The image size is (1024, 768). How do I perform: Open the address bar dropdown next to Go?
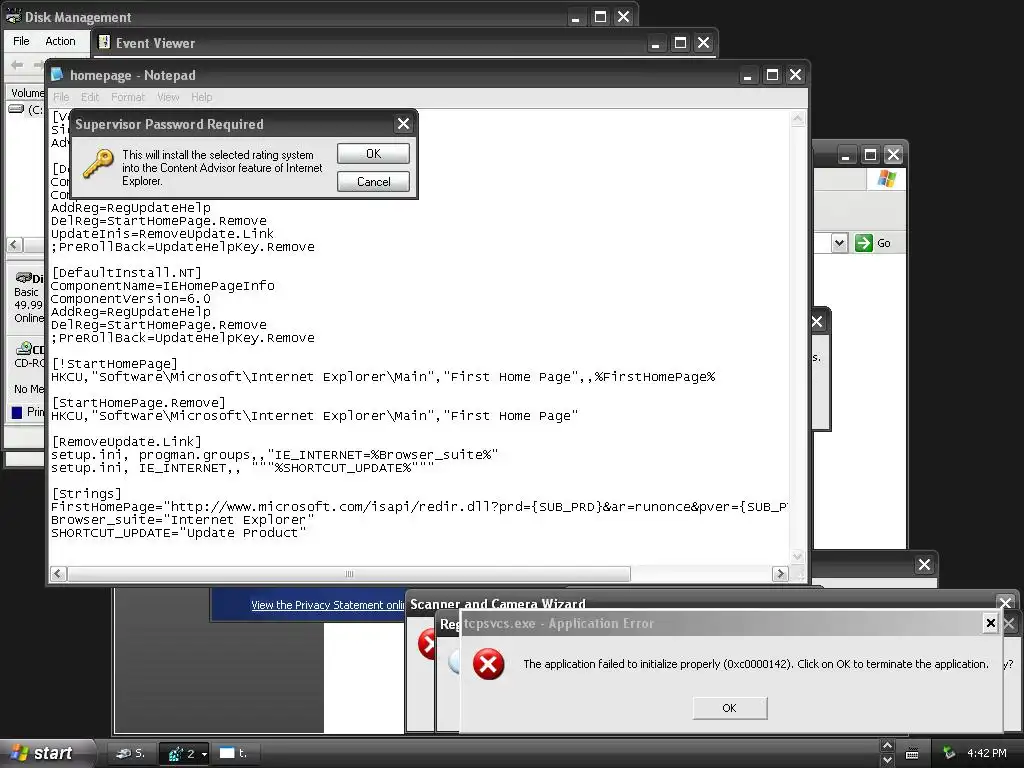pos(839,243)
